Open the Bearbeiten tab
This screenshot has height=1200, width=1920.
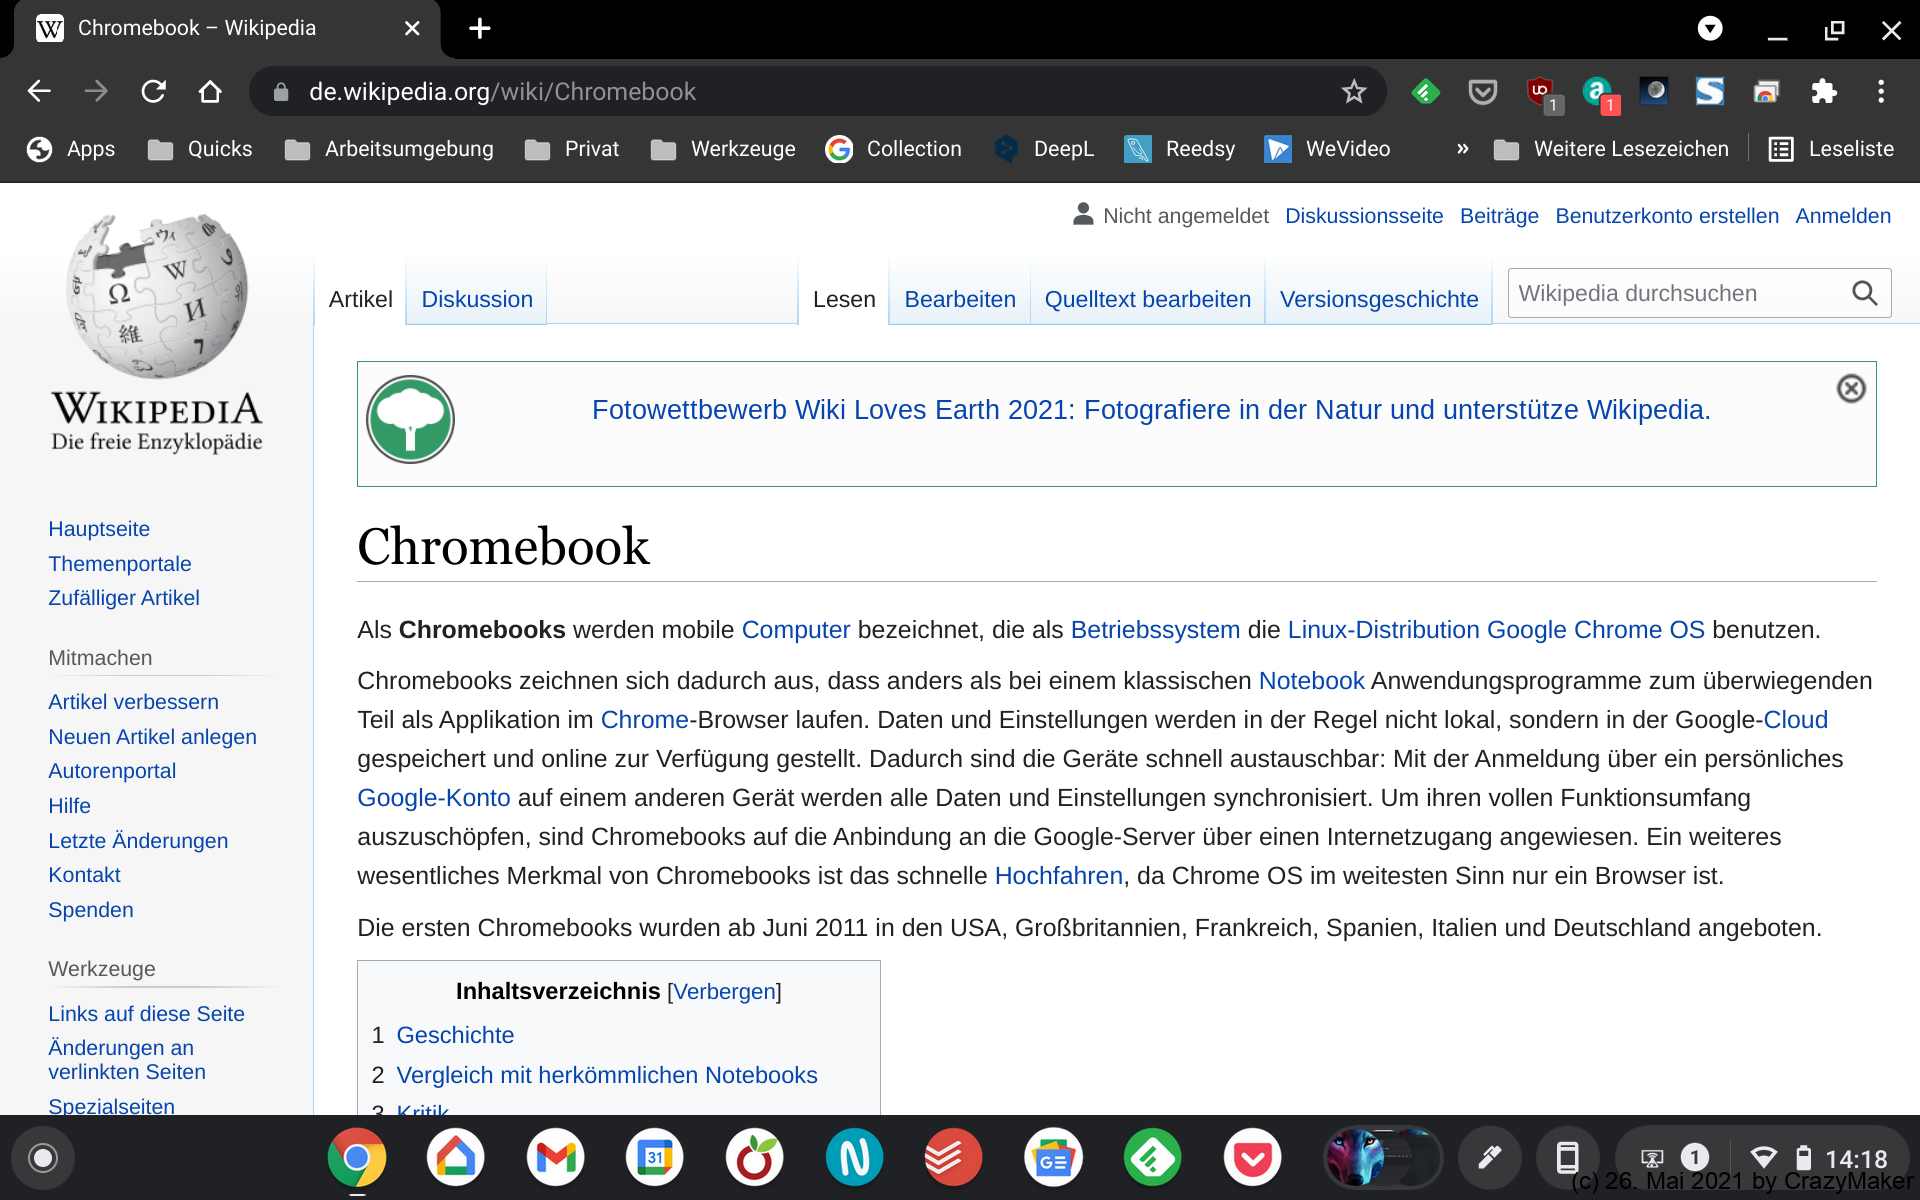[x=960, y=299]
